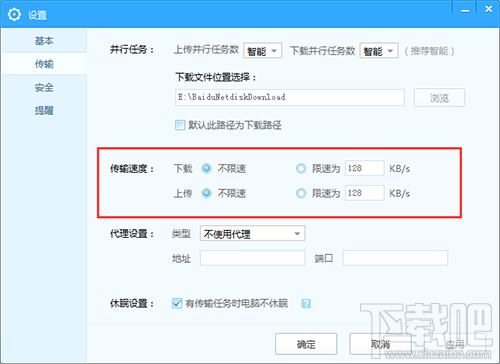
Task: Minimize the settings window
Action: coord(465,10)
